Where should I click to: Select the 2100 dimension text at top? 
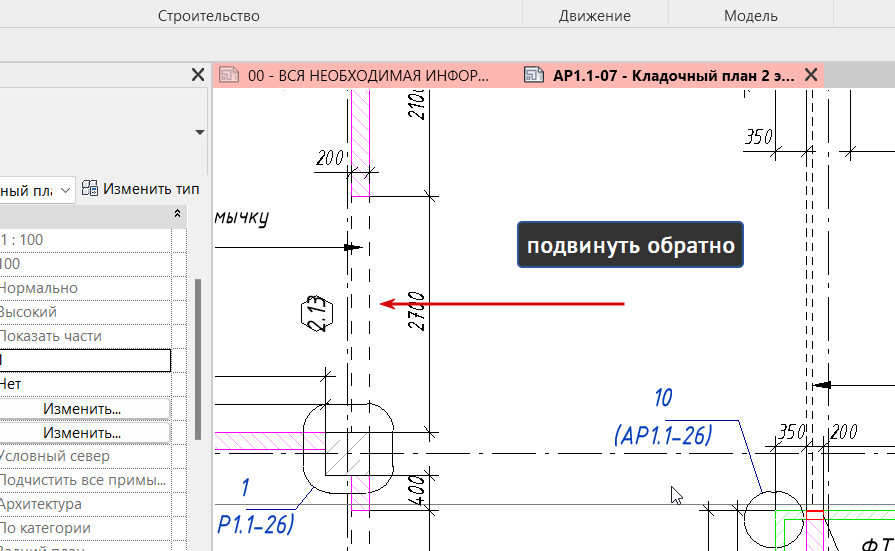point(417,104)
